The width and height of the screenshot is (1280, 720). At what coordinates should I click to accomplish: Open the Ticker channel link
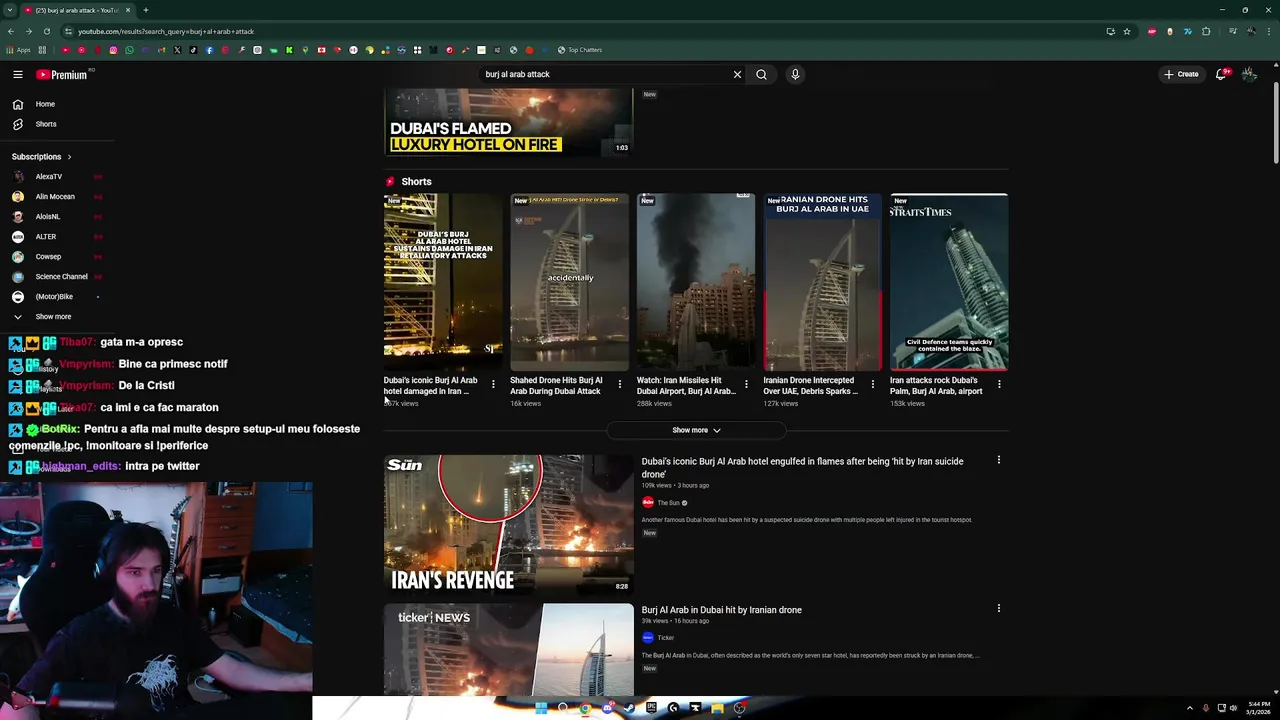point(665,638)
